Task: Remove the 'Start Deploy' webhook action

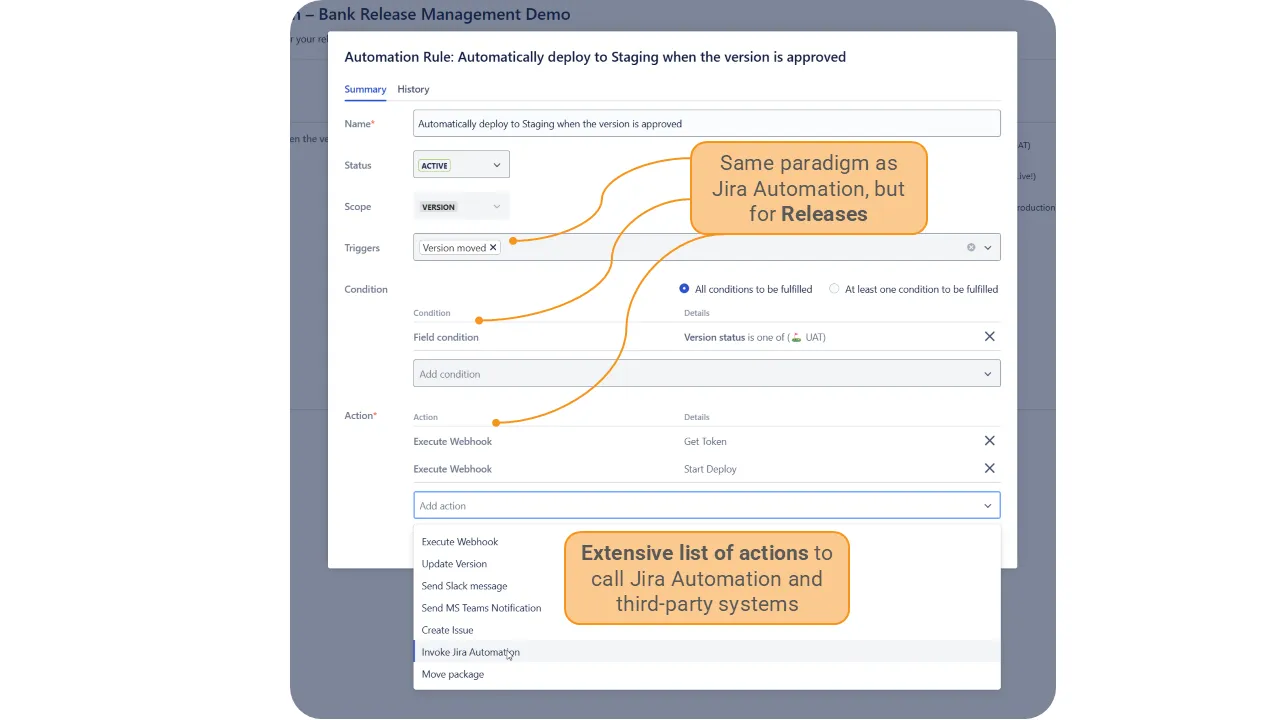Action: coord(989,468)
